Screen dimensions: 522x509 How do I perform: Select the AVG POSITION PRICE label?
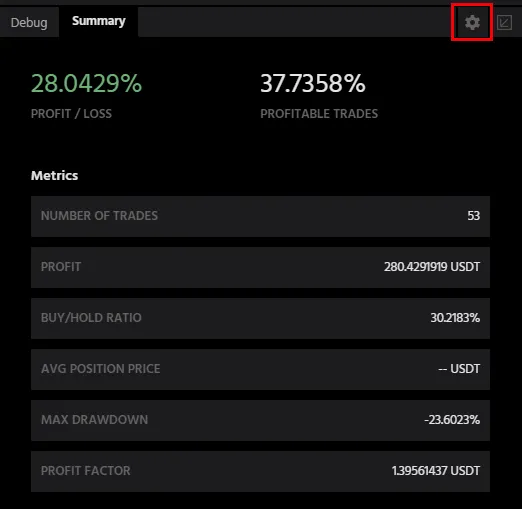100,369
